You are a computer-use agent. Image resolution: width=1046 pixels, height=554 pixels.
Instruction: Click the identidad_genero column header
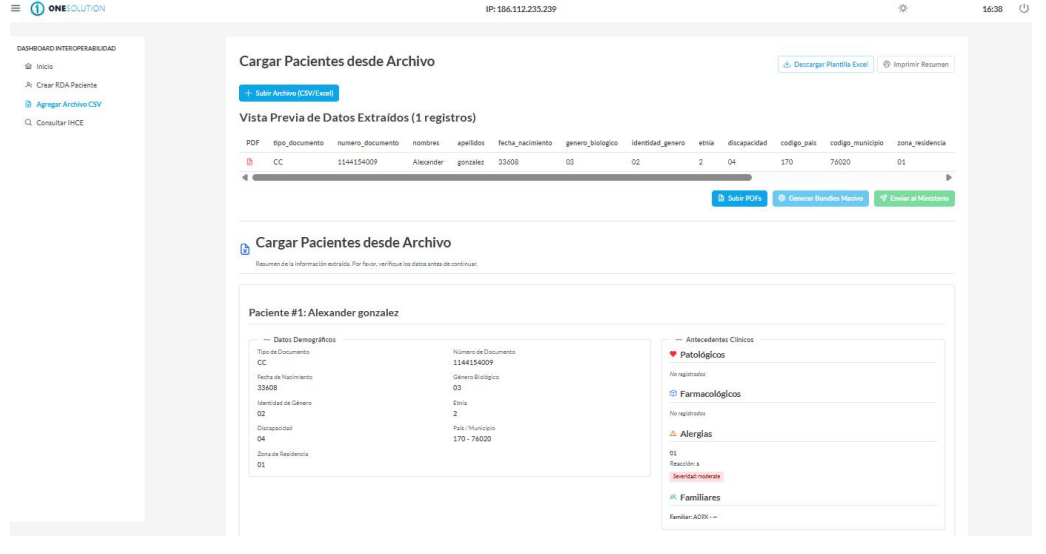(658, 143)
